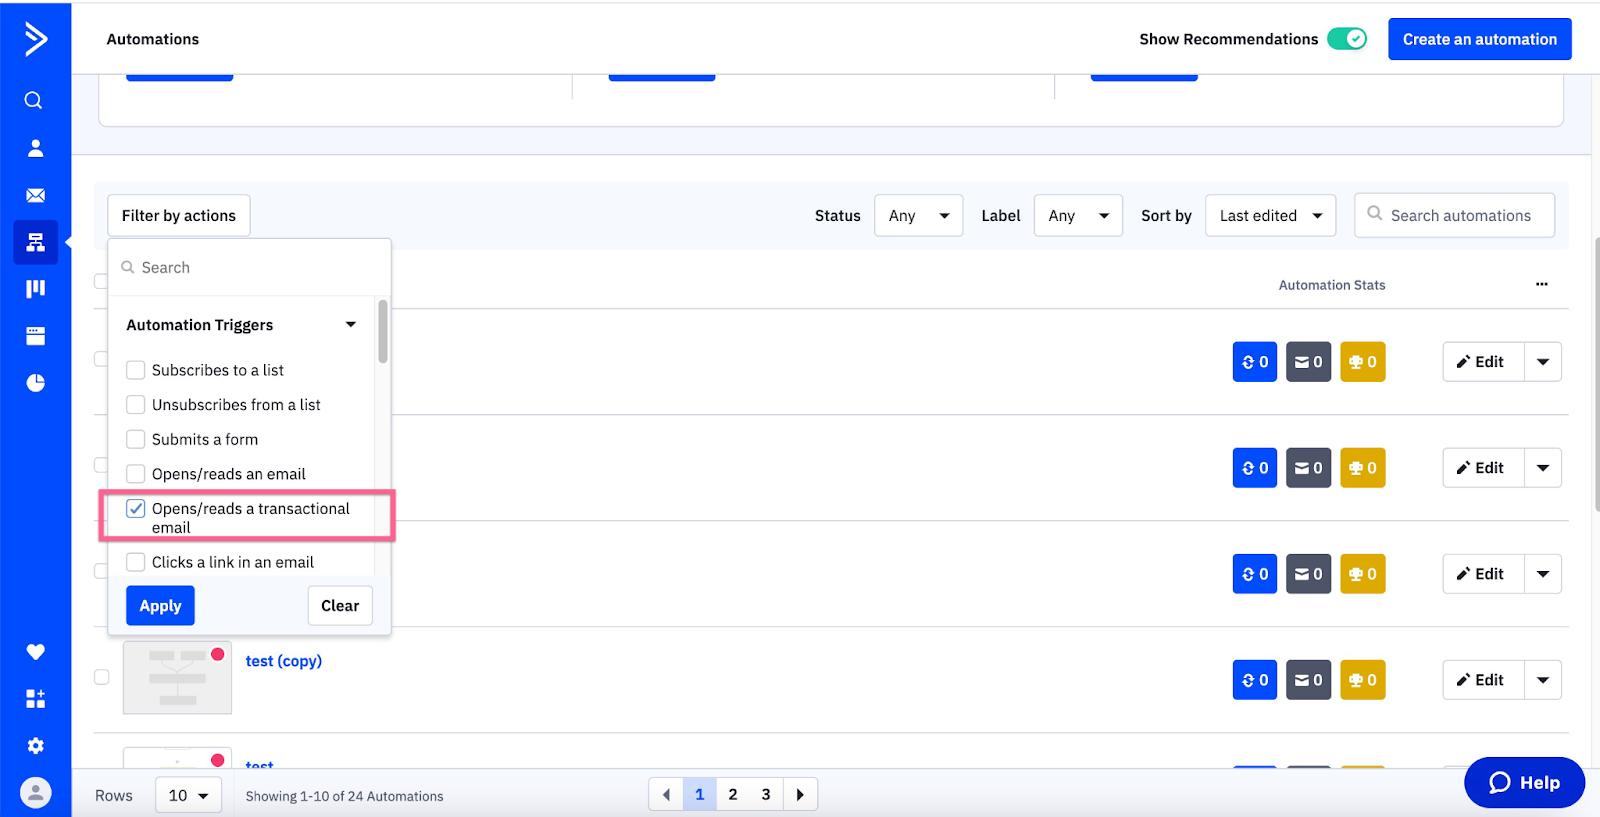Click the search magnifier icon in sidebar

click(x=34, y=100)
